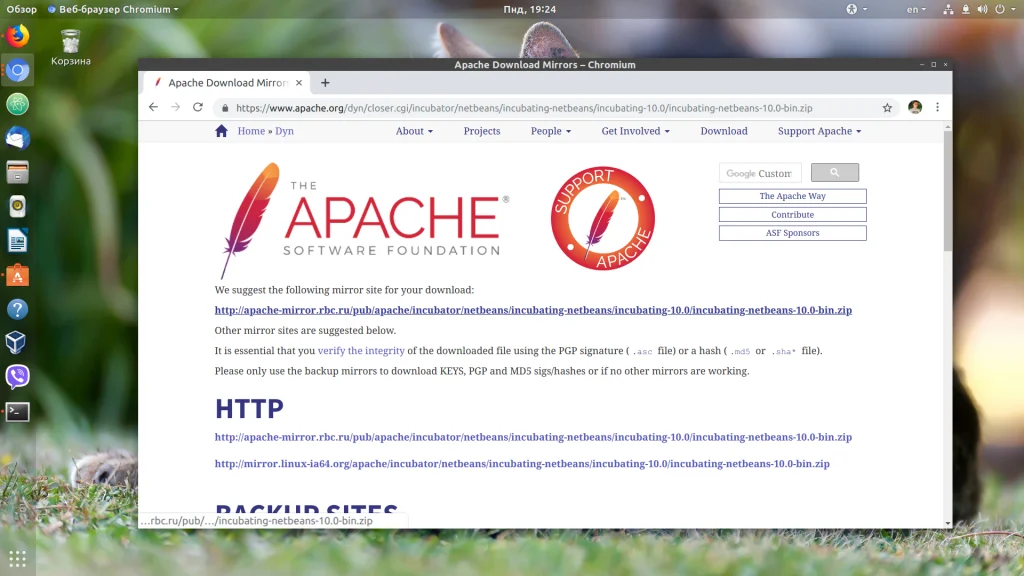Image resolution: width=1024 pixels, height=576 pixels.
Task: Open the Projects nav item
Action: pyautogui.click(x=482, y=131)
